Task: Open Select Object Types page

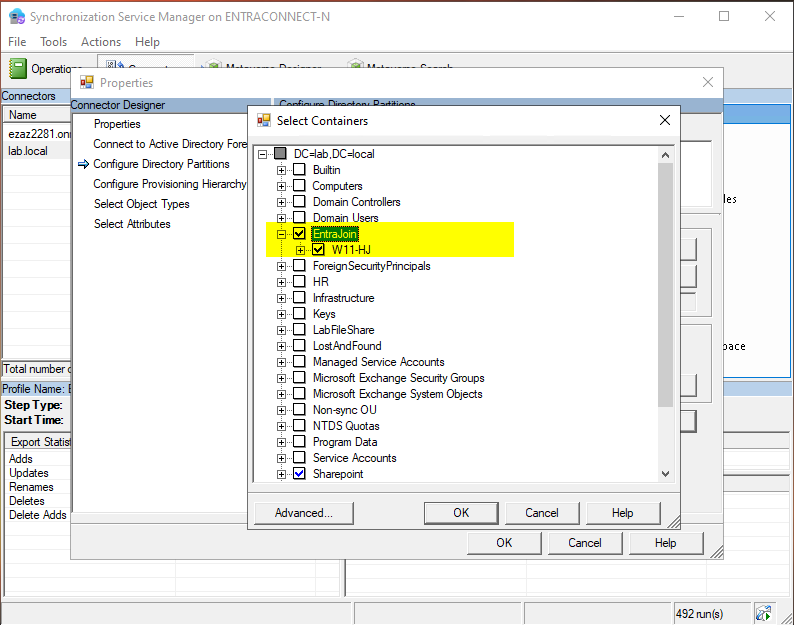Action: pyautogui.click(x=141, y=204)
